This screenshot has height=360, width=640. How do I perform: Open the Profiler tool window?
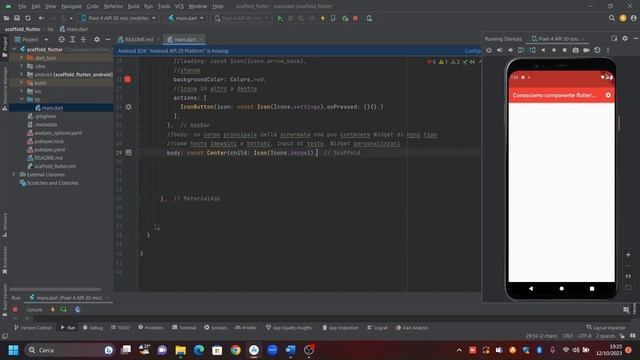[x=246, y=328]
